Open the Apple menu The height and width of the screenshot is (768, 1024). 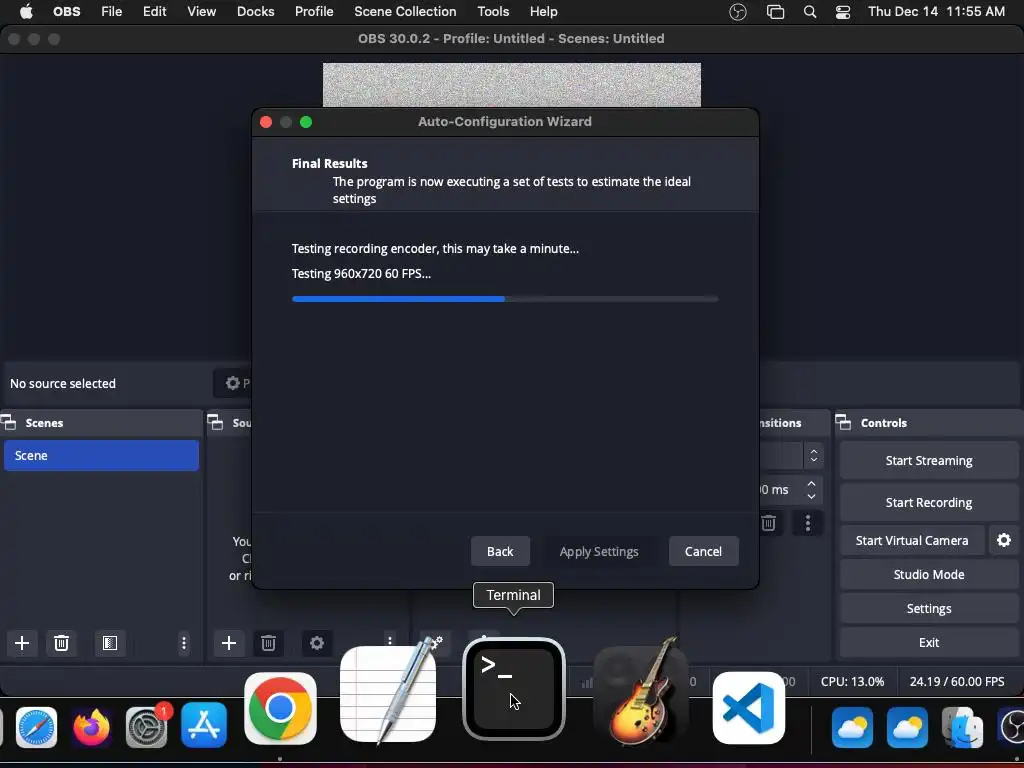click(26, 12)
